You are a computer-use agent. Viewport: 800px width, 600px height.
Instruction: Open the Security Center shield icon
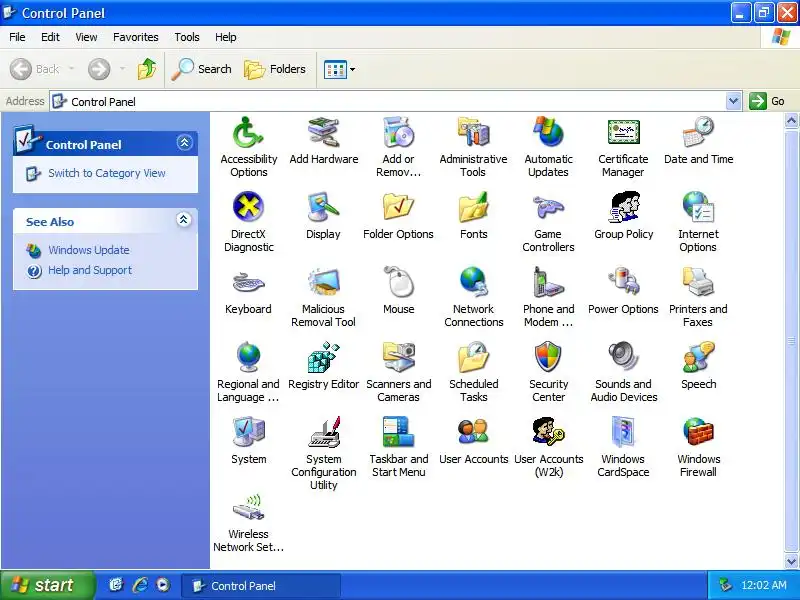(548, 358)
